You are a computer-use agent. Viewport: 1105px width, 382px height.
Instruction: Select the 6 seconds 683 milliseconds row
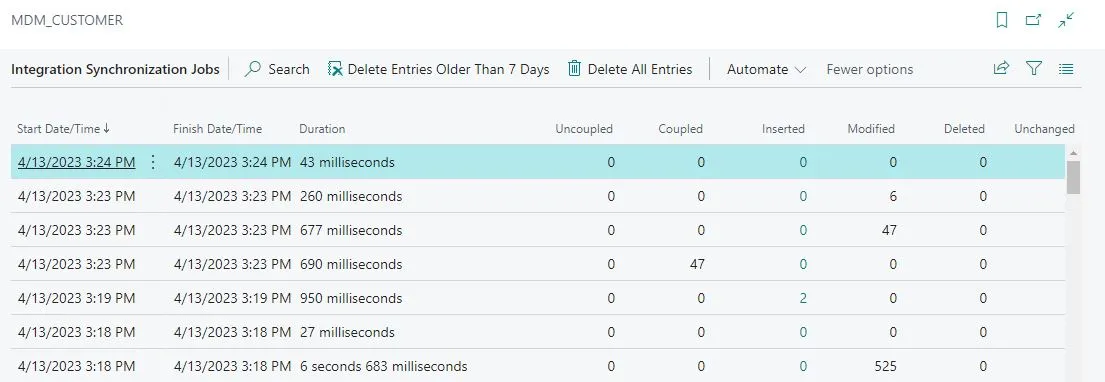pyautogui.click(x=537, y=366)
